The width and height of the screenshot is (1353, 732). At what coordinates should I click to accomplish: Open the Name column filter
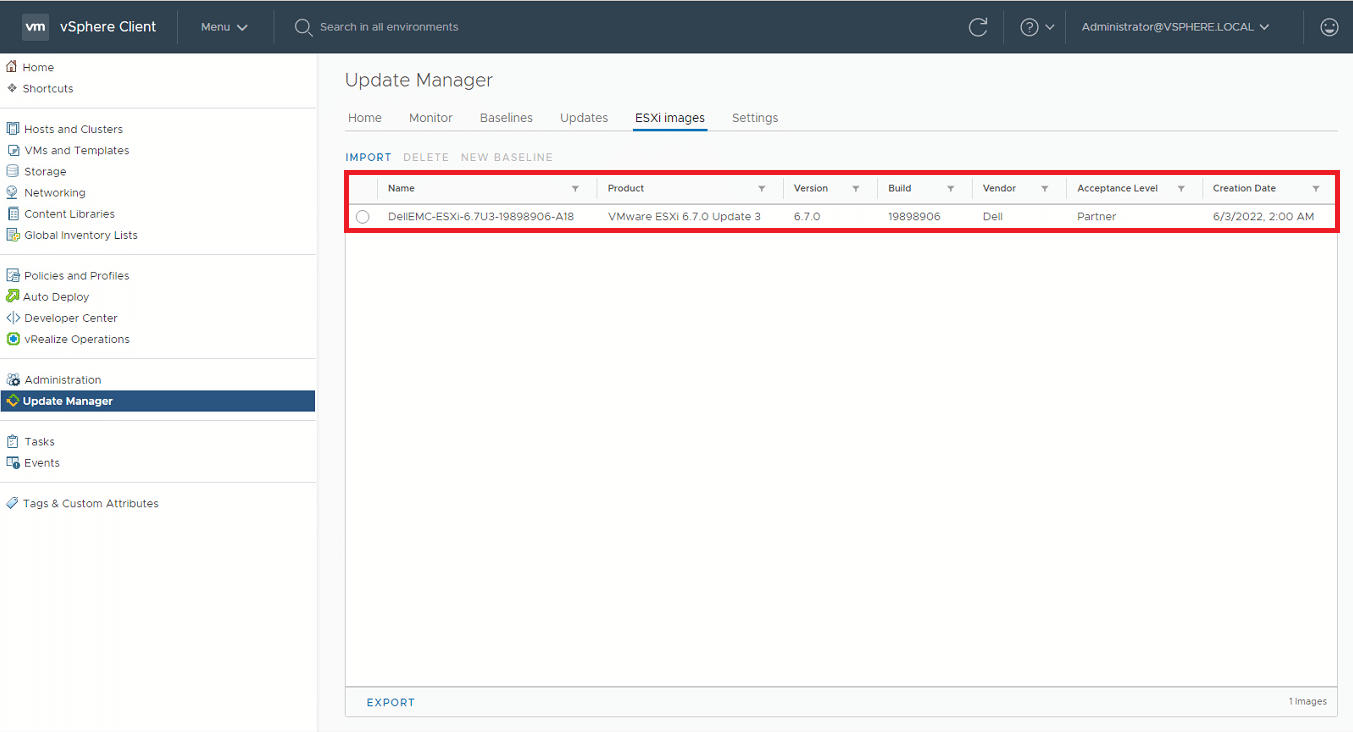click(x=575, y=188)
